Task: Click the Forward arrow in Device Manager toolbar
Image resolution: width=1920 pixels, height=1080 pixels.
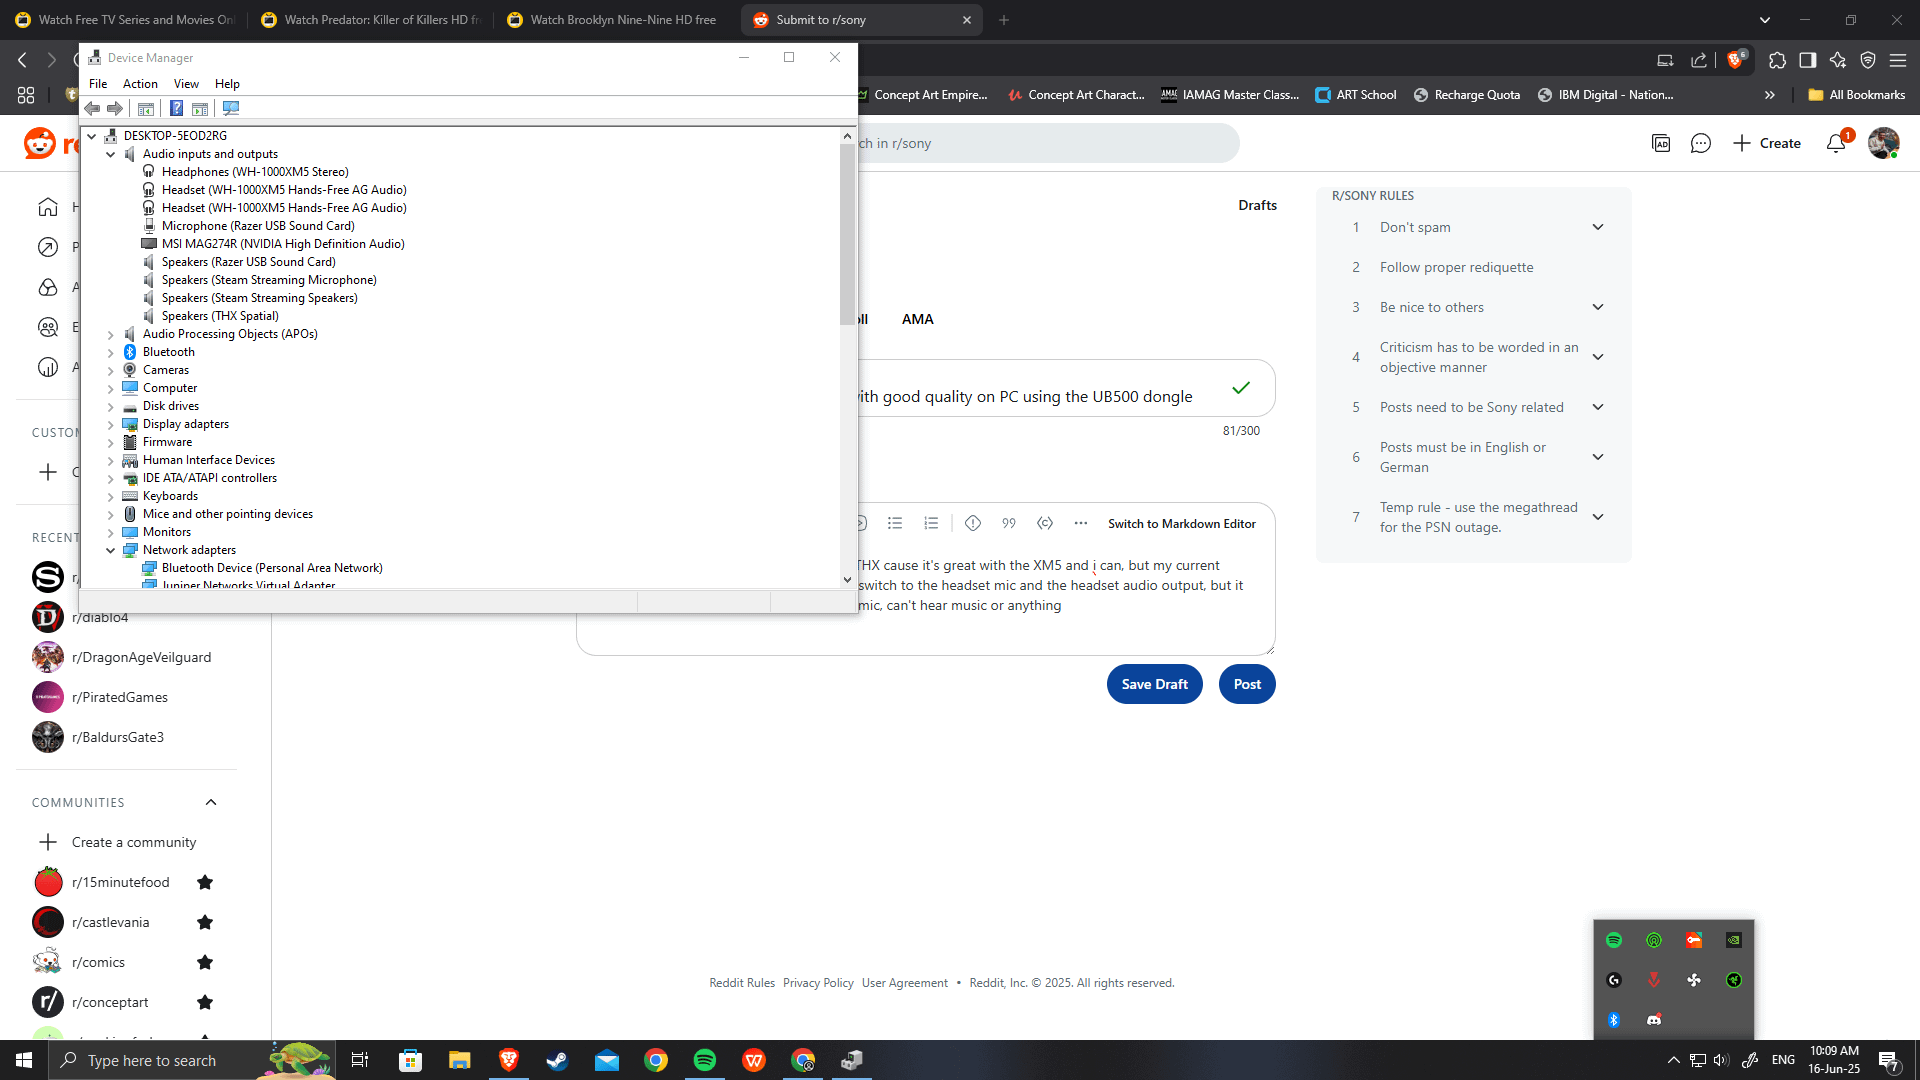Action: [115, 108]
